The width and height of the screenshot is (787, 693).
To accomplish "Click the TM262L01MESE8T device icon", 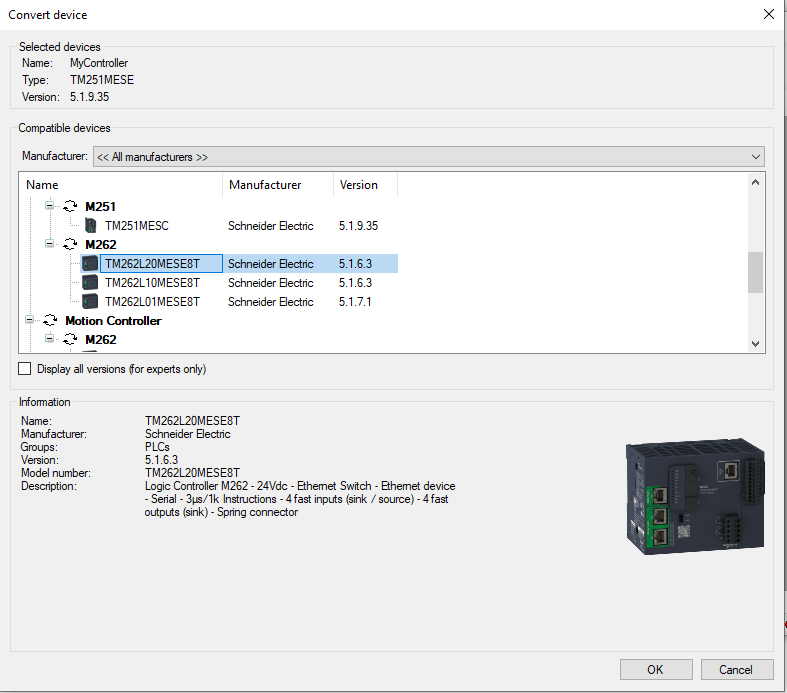I will pyautogui.click(x=90, y=302).
